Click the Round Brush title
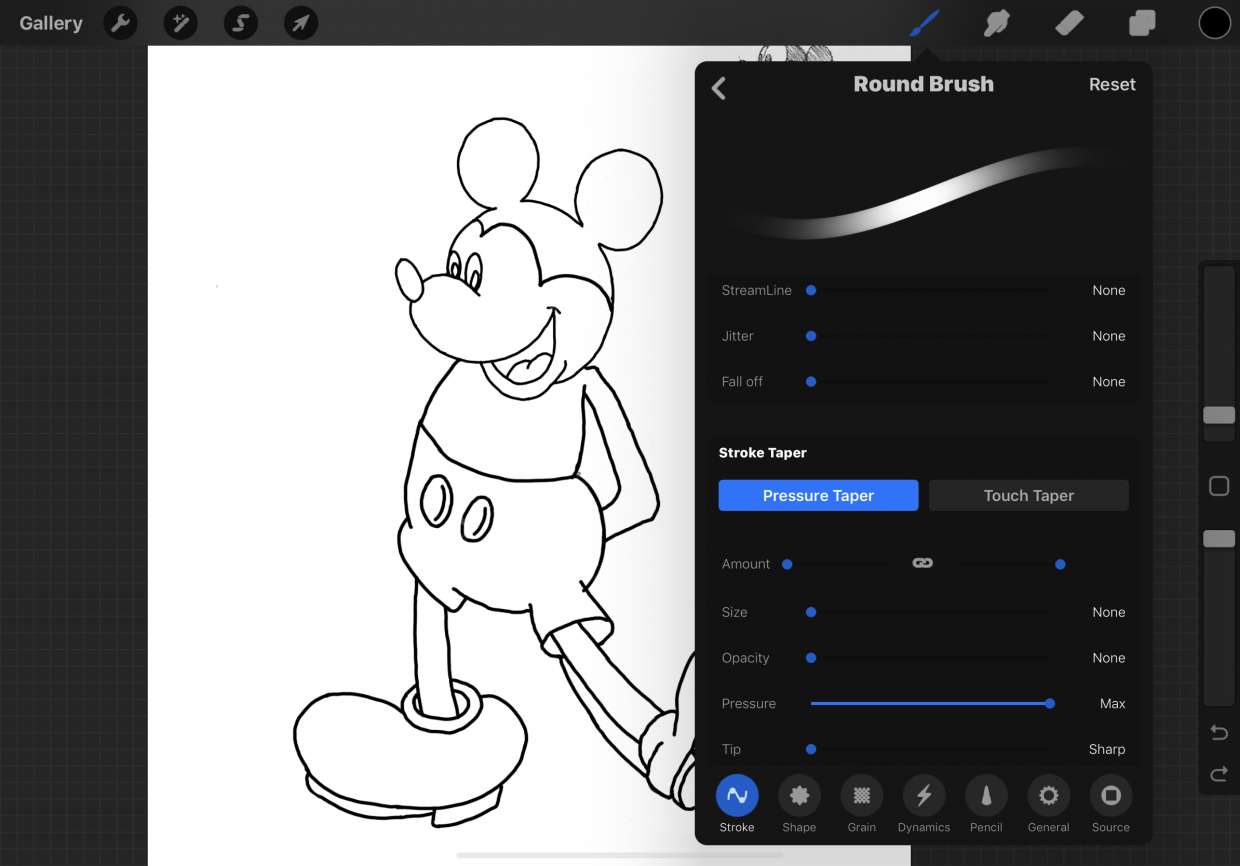The height and width of the screenshot is (866, 1240). [x=923, y=84]
